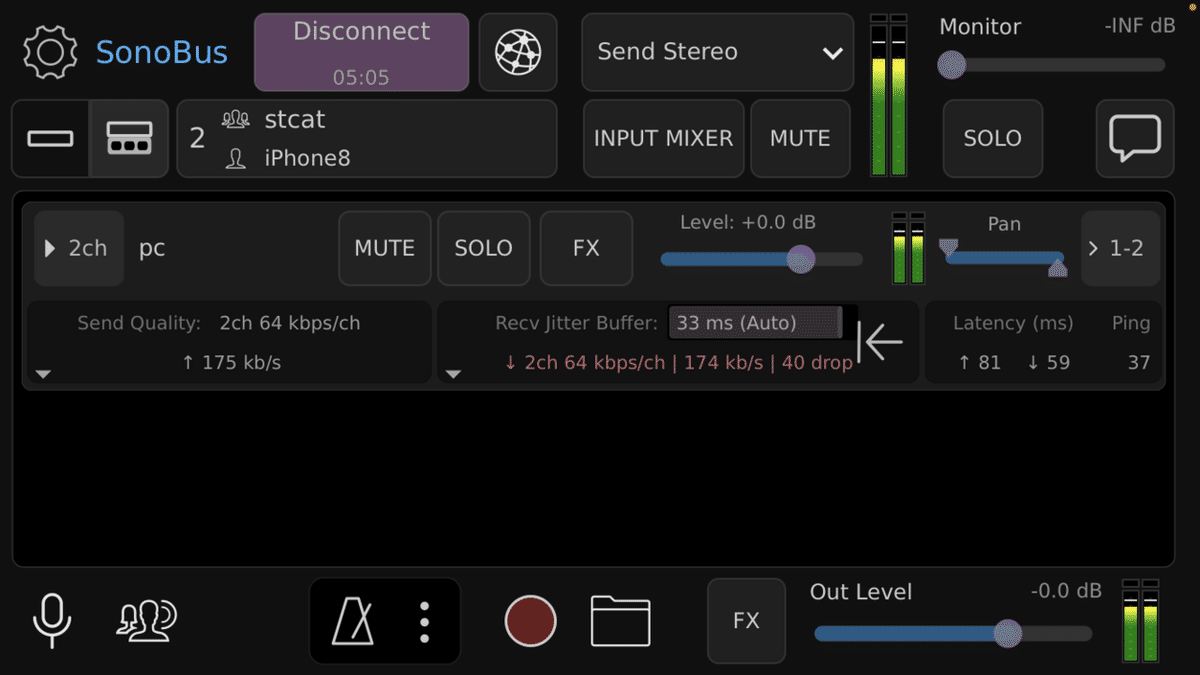Image resolution: width=1200 pixels, height=675 pixels.
Task: Reset jitter buffer with arrow-to-bar icon
Action: [881, 342]
